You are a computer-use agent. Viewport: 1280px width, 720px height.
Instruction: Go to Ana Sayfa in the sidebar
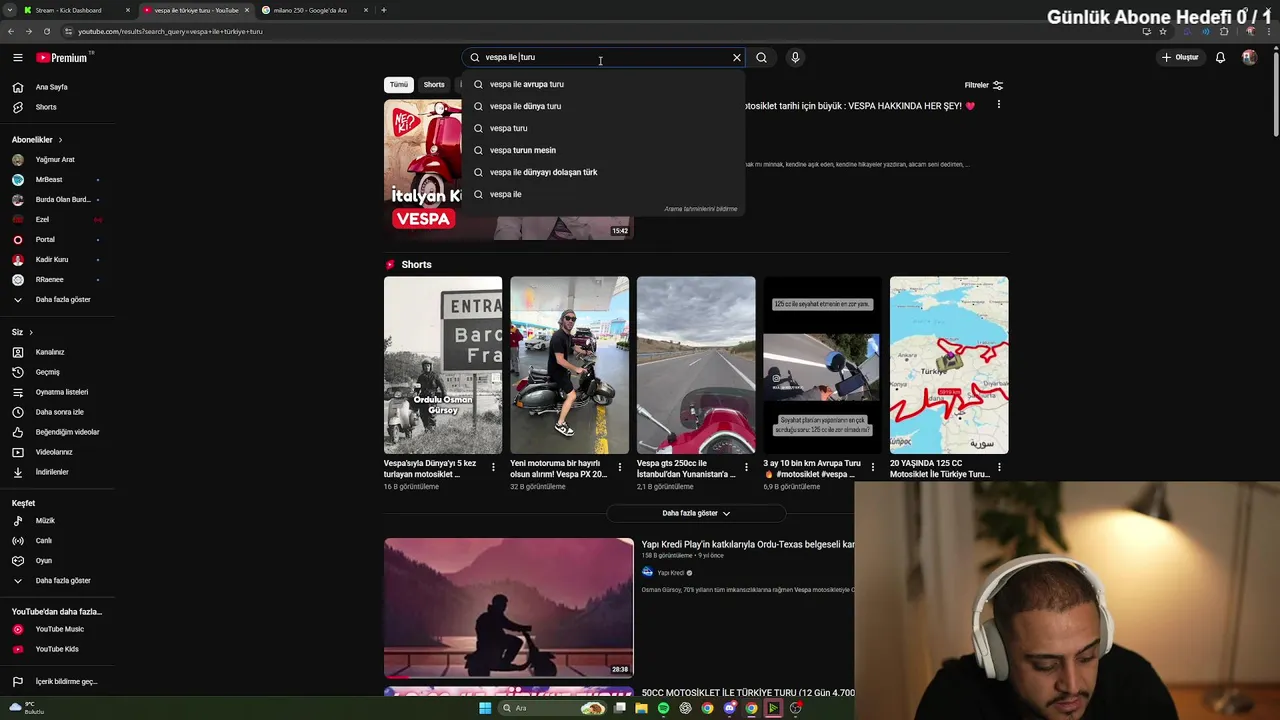click(x=57, y=87)
